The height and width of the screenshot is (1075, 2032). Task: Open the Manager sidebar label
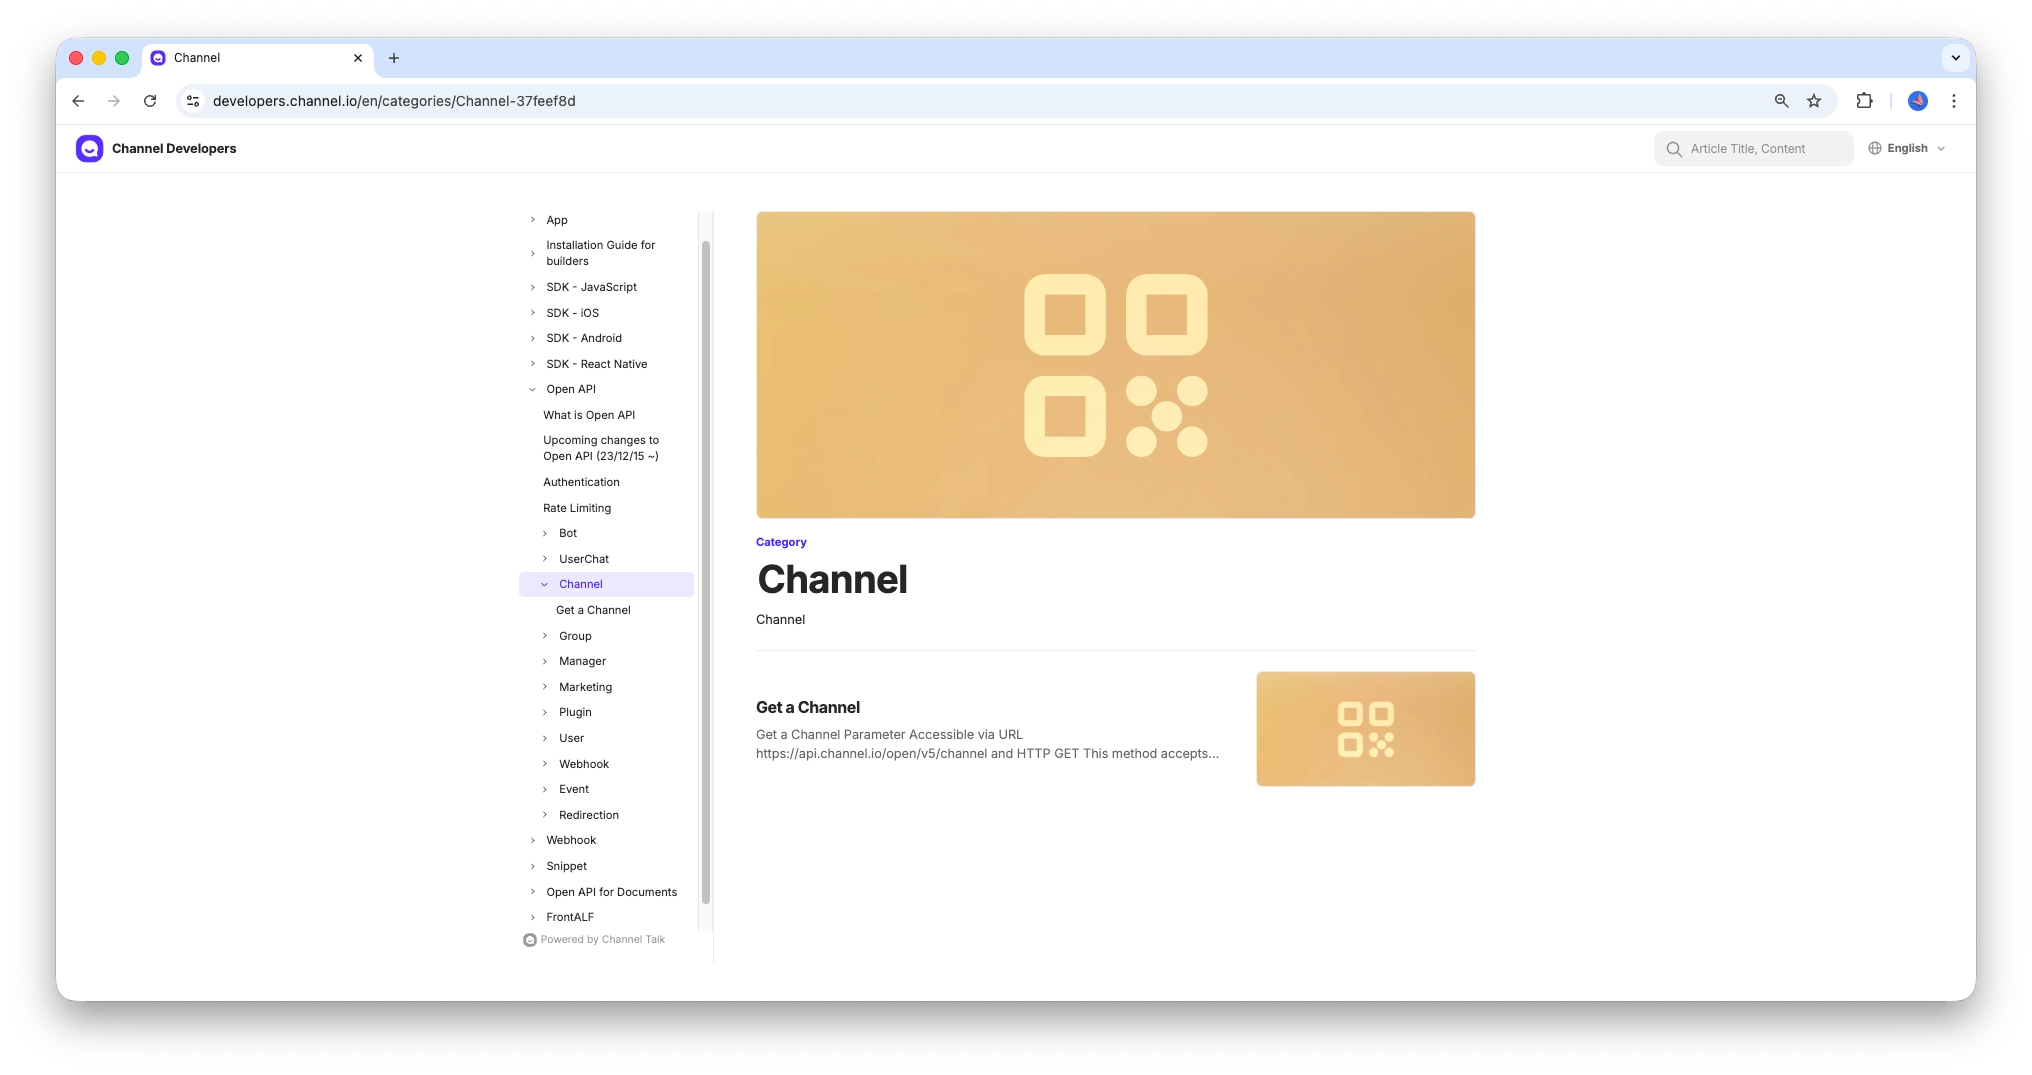click(x=582, y=661)
